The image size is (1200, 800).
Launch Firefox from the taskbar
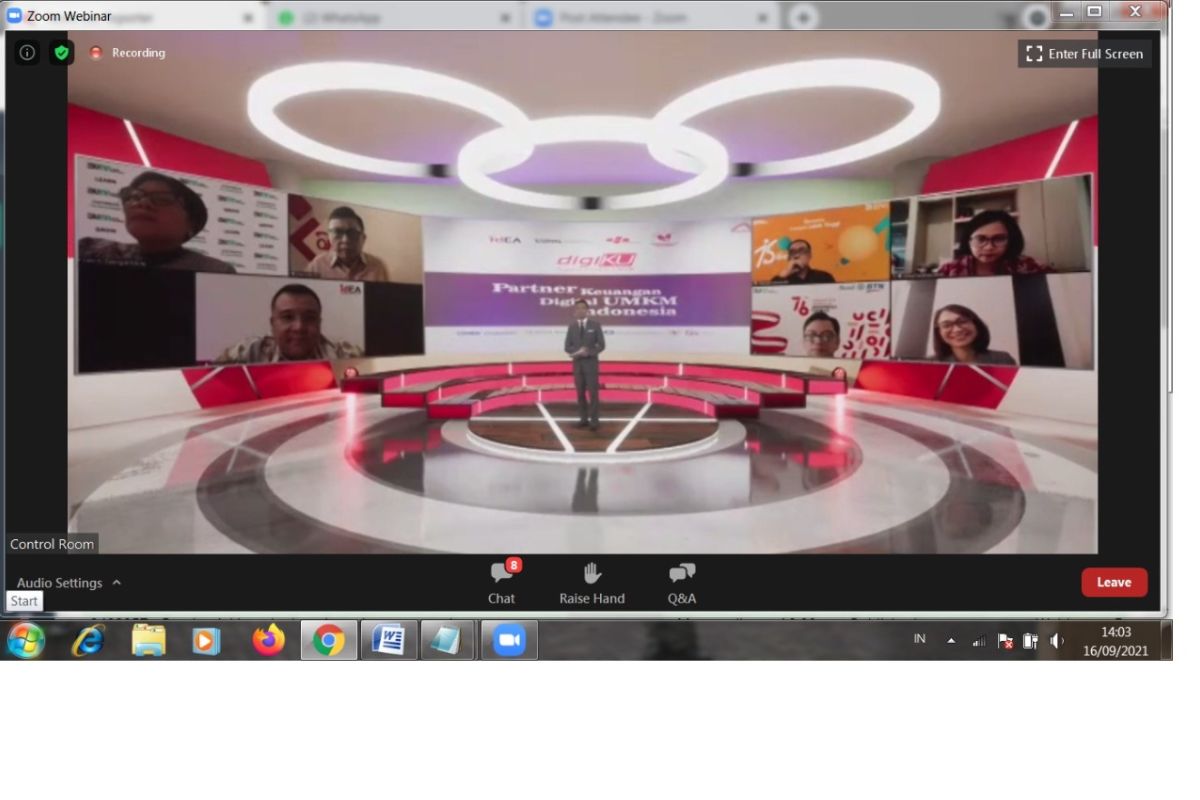[x=268, y=640]
